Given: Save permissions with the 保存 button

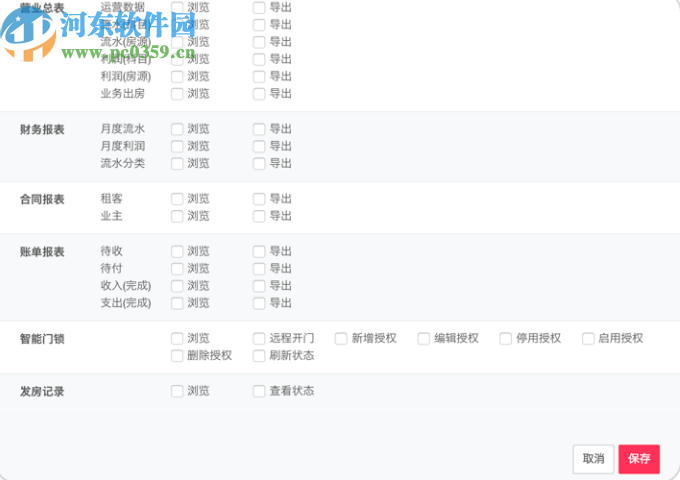Looking at the screenshot, I should [639, 459].
